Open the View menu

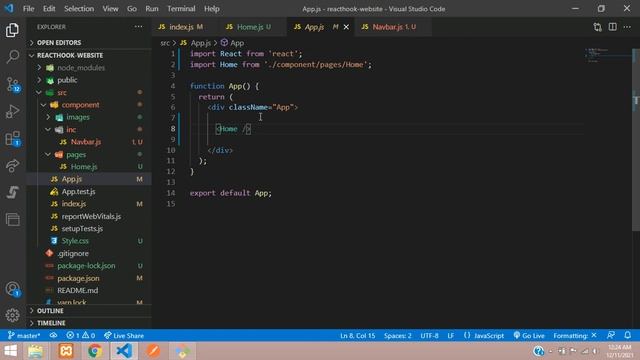tap(110, 9)
